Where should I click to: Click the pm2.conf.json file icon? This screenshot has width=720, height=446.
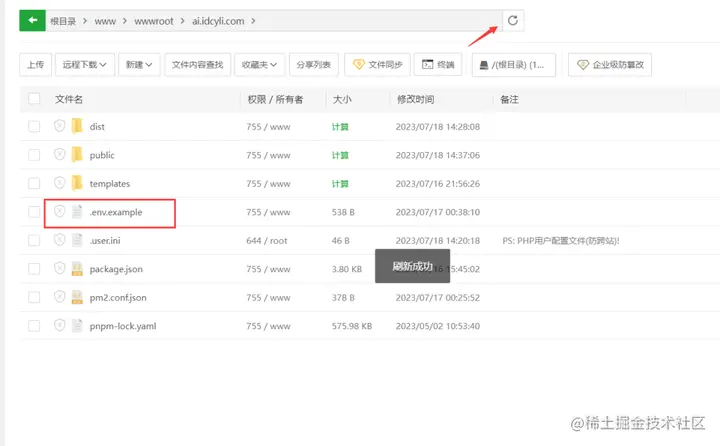(77, 297)
